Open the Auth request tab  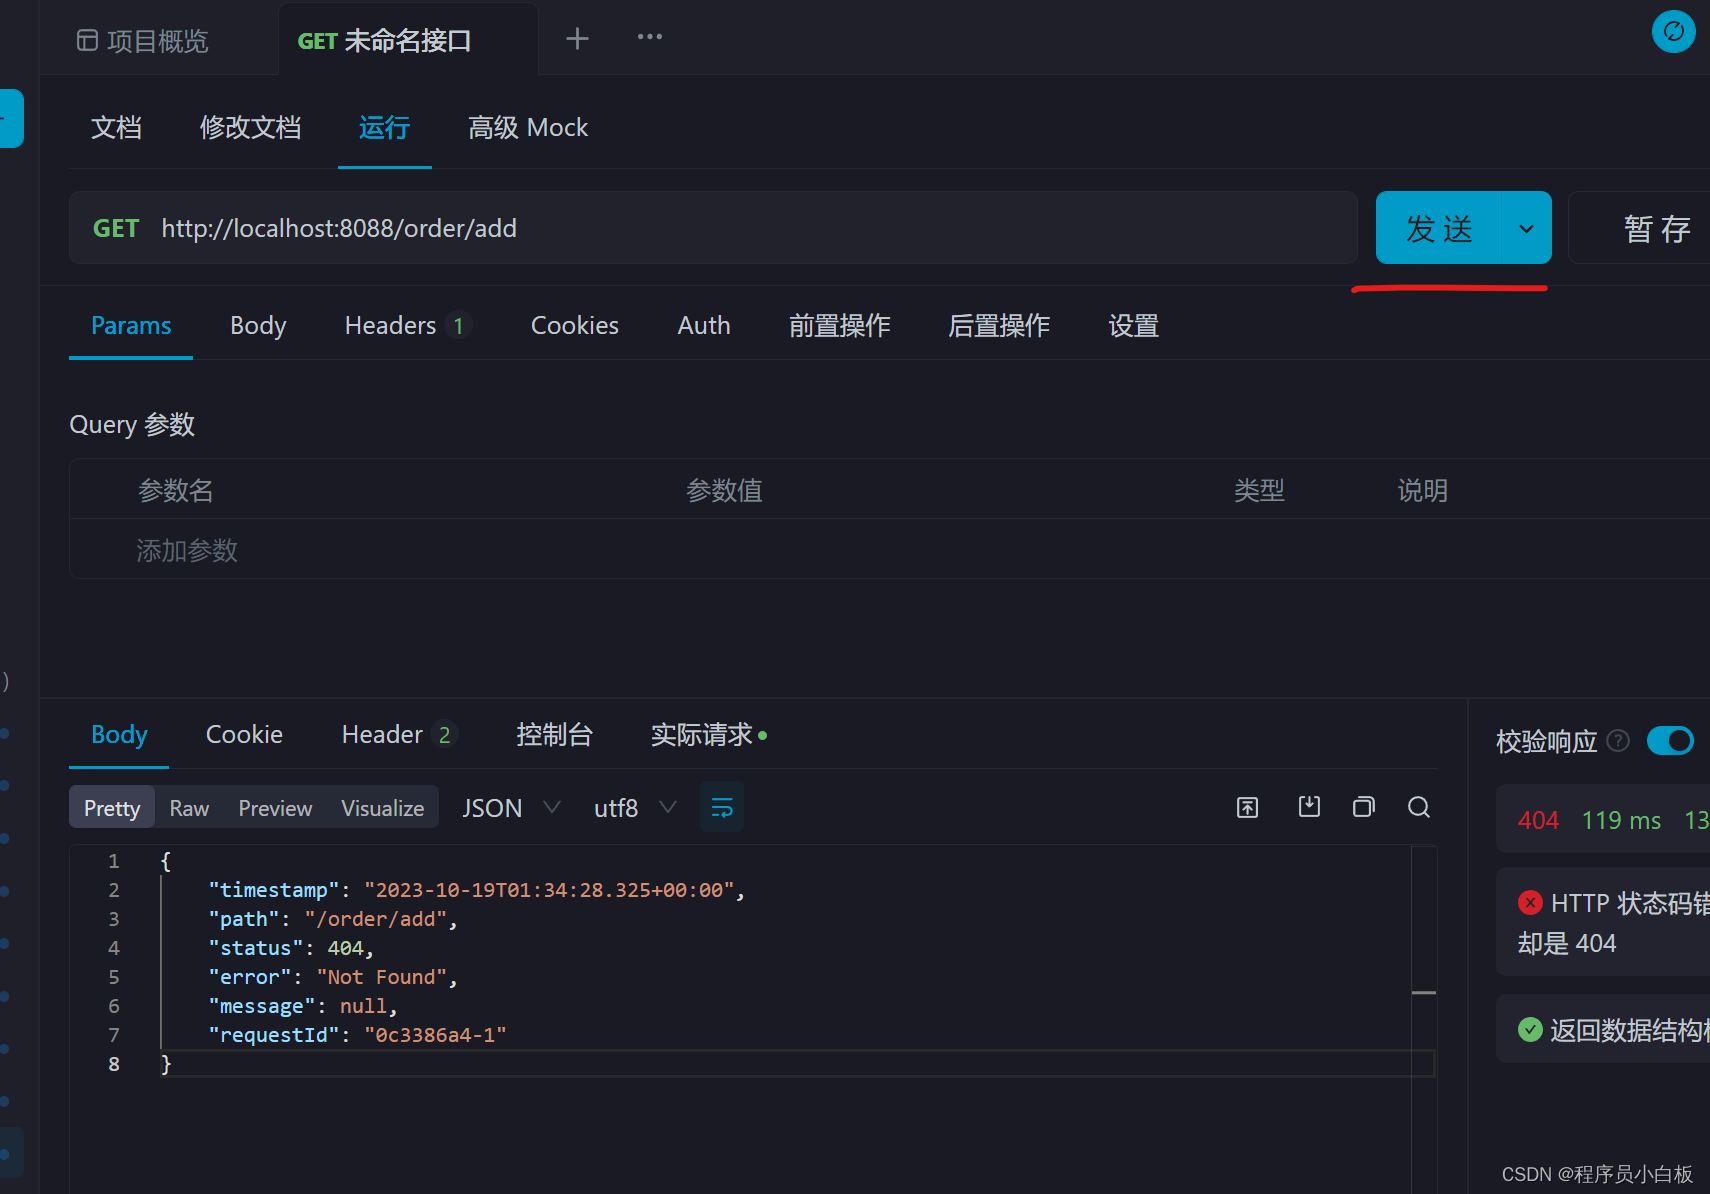tap(704, 325)
